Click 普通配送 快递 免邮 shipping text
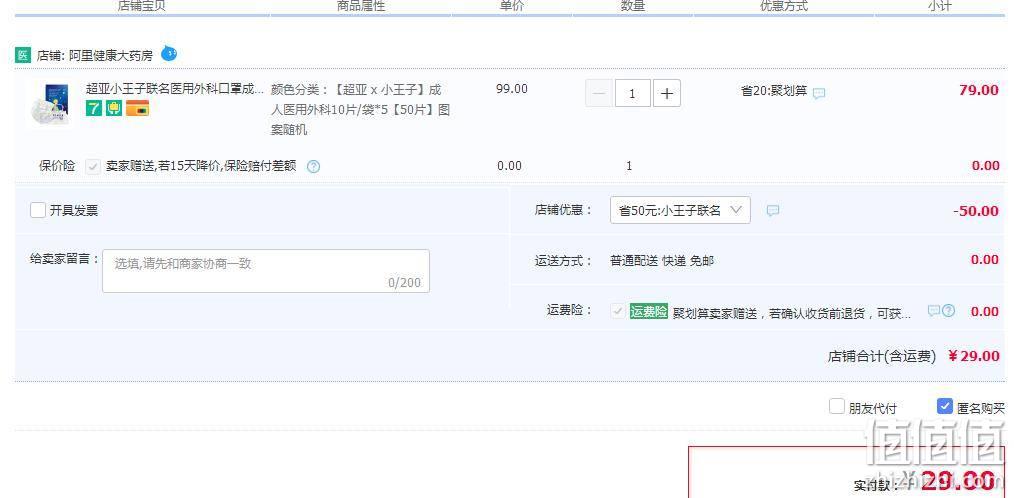The width and height of the screenshot is (1014, 498). coord(662,261)
